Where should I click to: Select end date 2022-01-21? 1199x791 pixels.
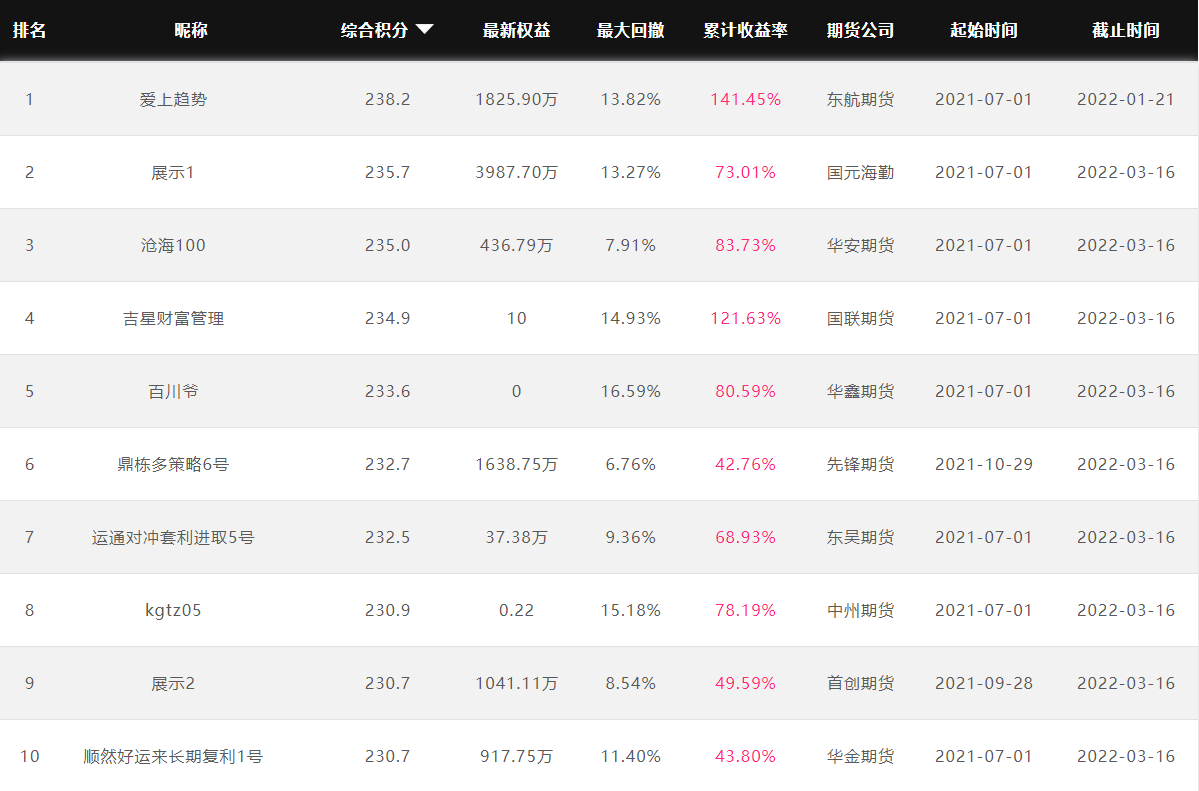pyautogui.click(x=1126, y=99)
